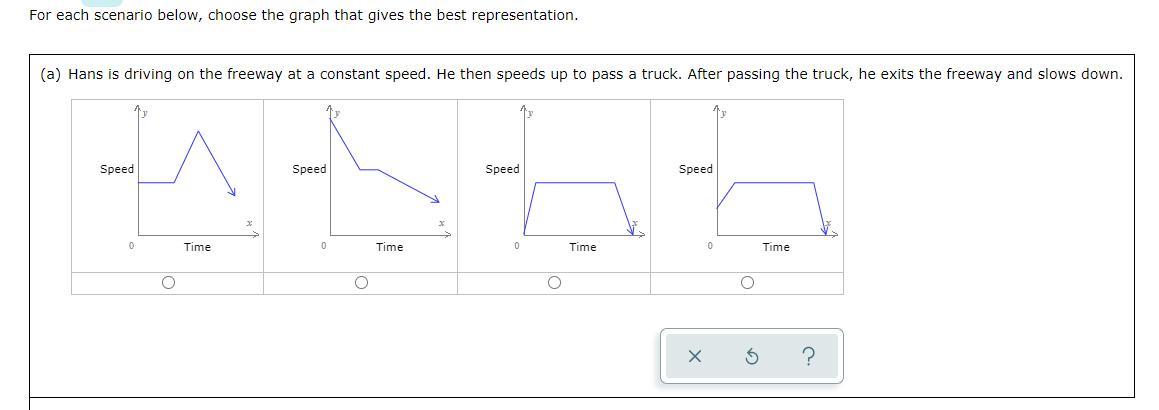1159x410 pixels.
Task: Click the Time axis label on third graph
Action: [x=583, y=247]
